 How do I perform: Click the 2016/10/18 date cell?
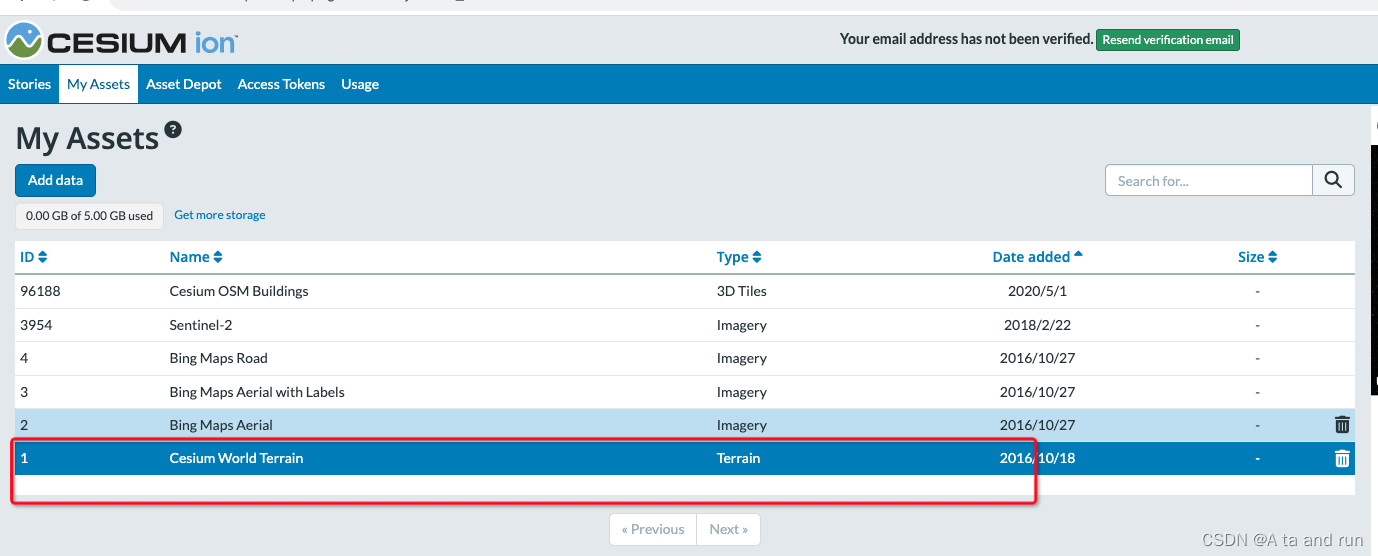[1037, 458]
